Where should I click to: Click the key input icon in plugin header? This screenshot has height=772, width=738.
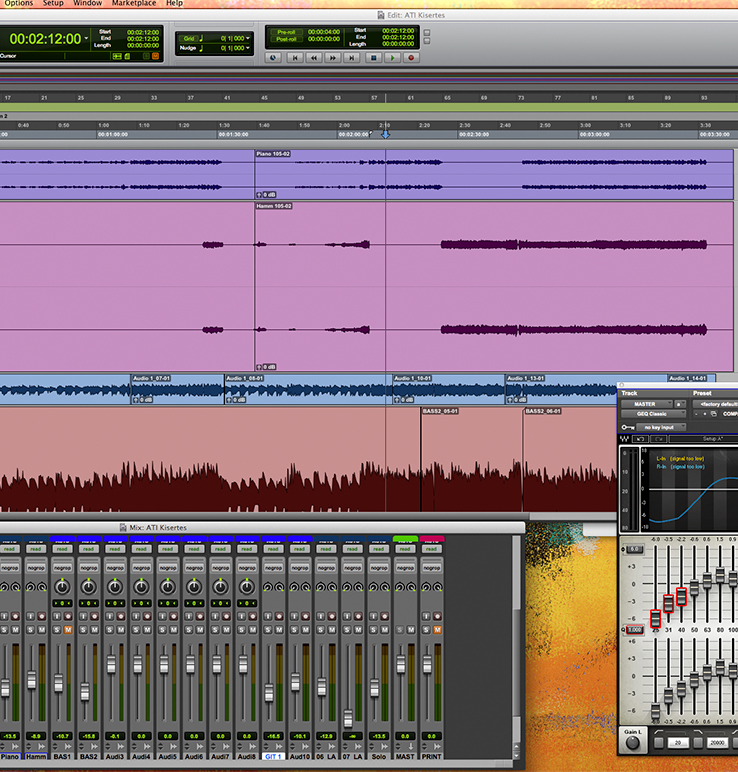coord(628,427)
